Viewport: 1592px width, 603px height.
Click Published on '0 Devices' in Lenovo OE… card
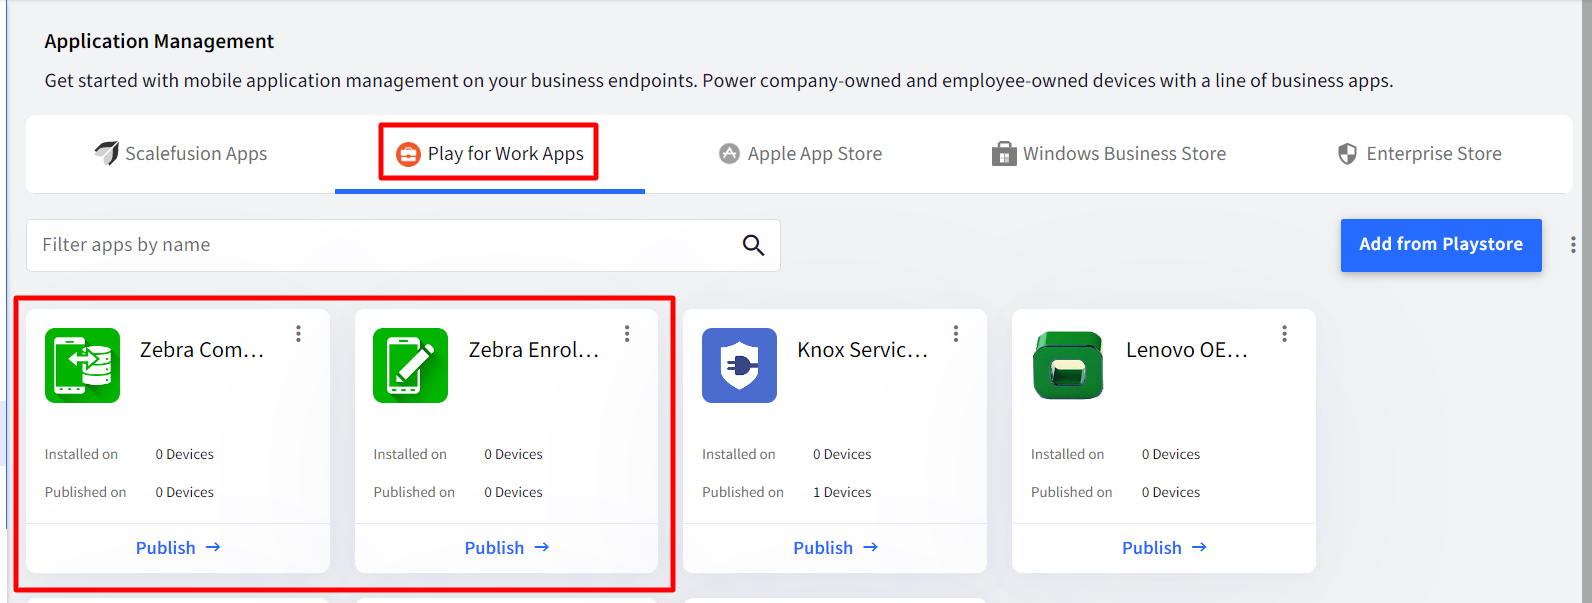[1171, 492]
